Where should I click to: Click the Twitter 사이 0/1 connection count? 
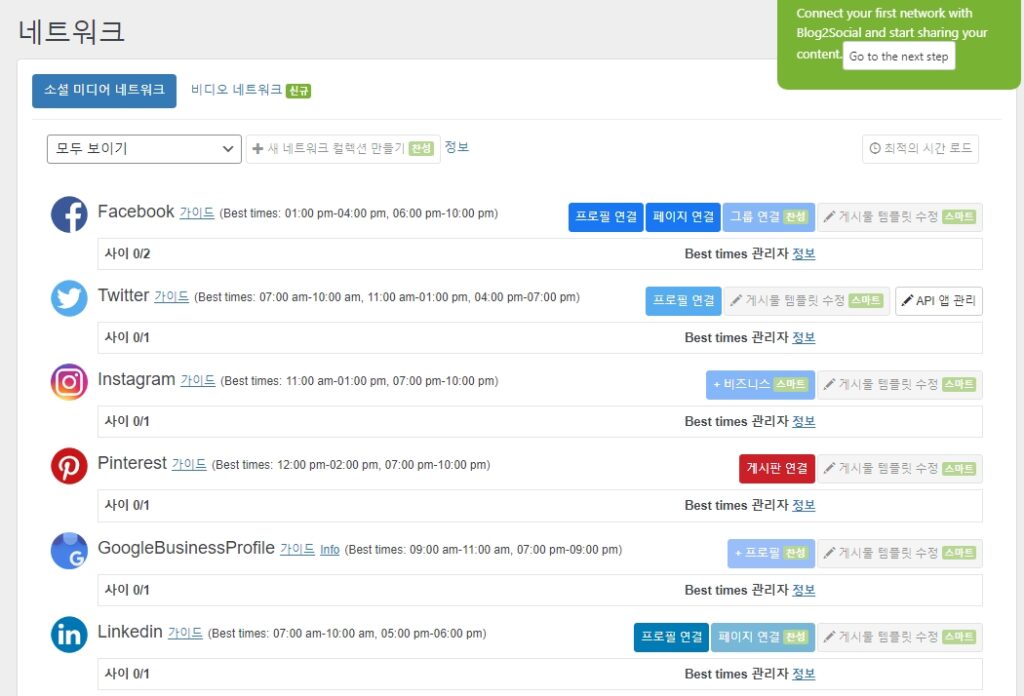[x=127, y=338]
